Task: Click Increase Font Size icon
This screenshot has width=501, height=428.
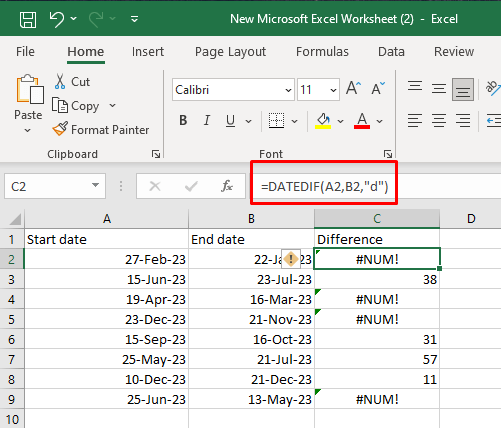Action: (x=354, y=88)
